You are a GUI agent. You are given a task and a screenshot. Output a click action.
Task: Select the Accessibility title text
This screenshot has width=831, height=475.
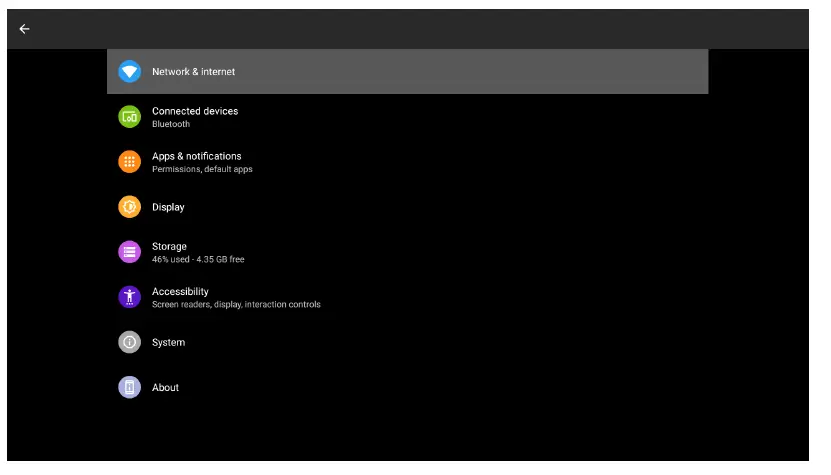point(180,291)
